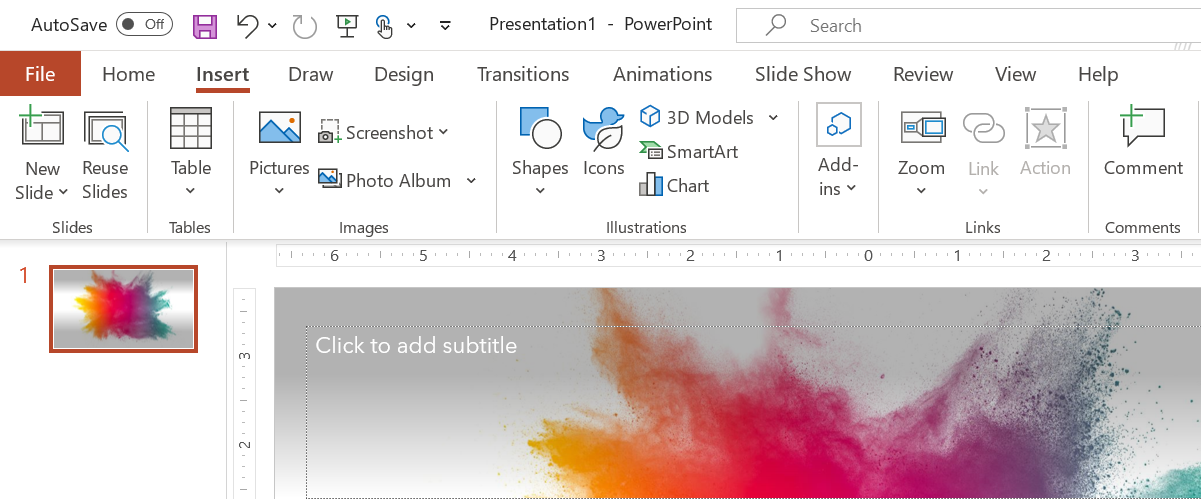Click the Table grid icon
Image resolution: width=1201 pixels, height=499 pixels.
(x=190, y=129)
